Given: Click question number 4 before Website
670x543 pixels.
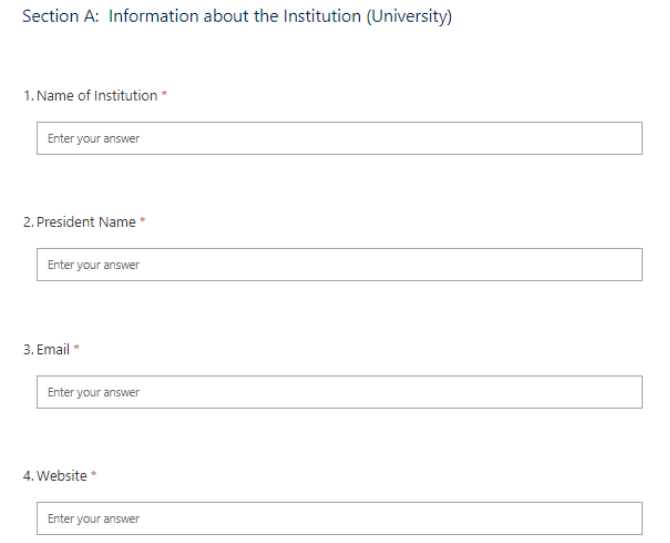Looking at the screenshot, I should (x=28, y=475).
